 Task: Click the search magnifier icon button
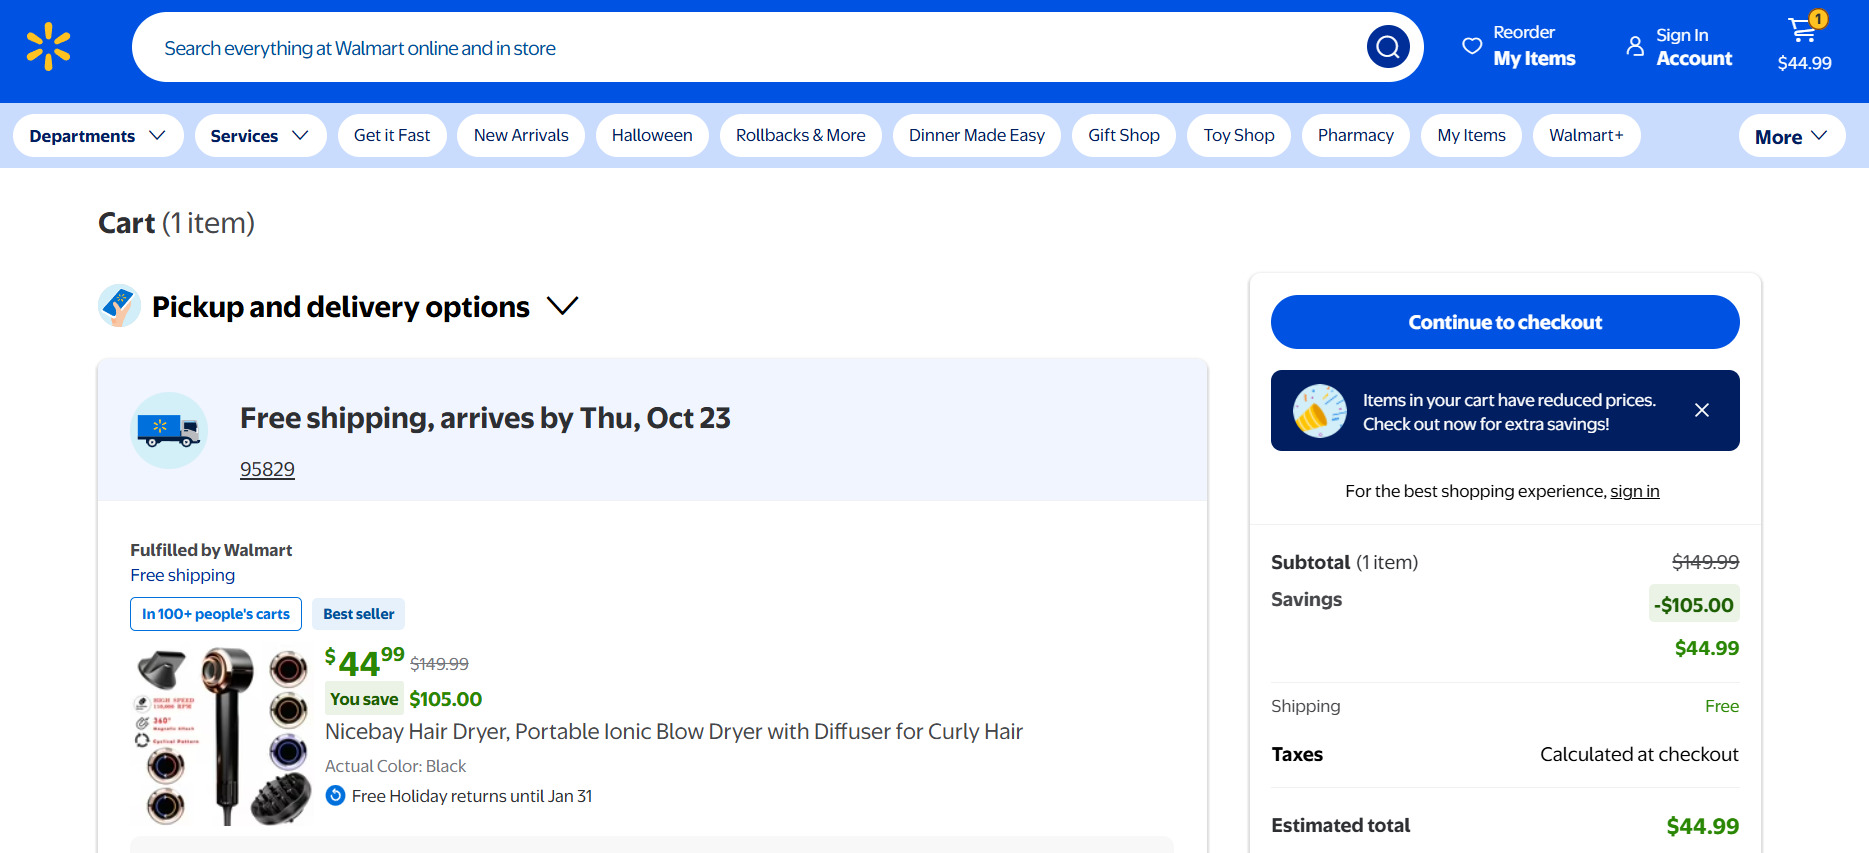tap(1387, 47)
